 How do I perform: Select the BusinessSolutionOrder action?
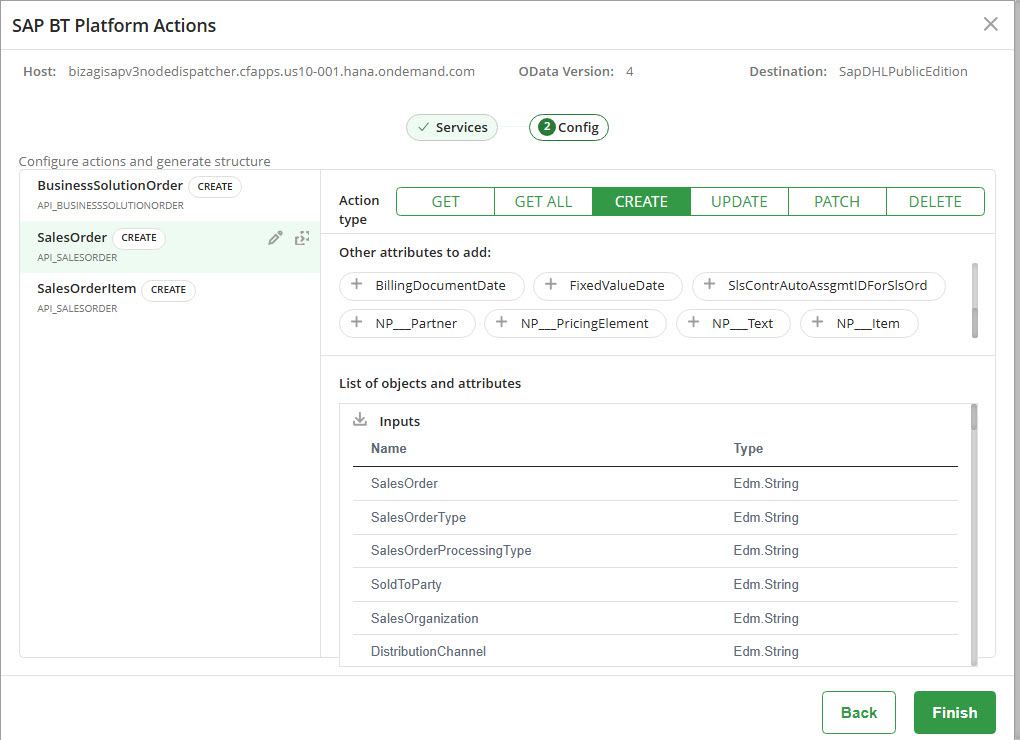click(x=170, y=194)
